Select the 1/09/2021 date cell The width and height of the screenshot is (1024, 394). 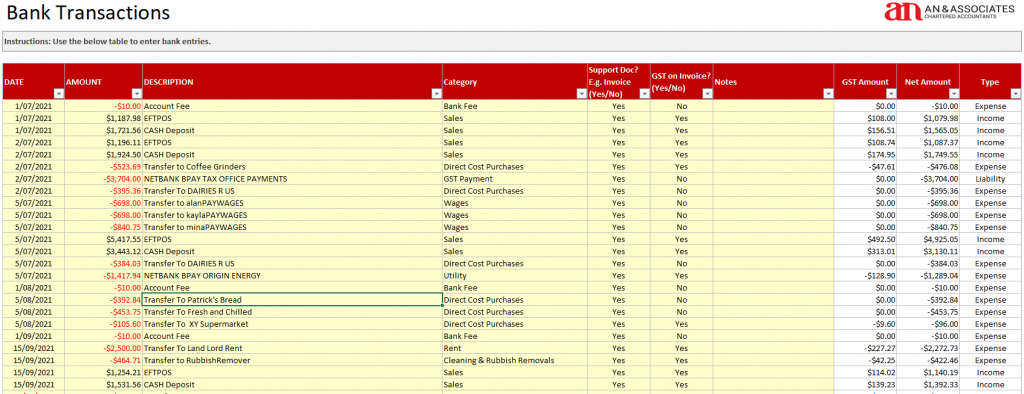point(33,336)
